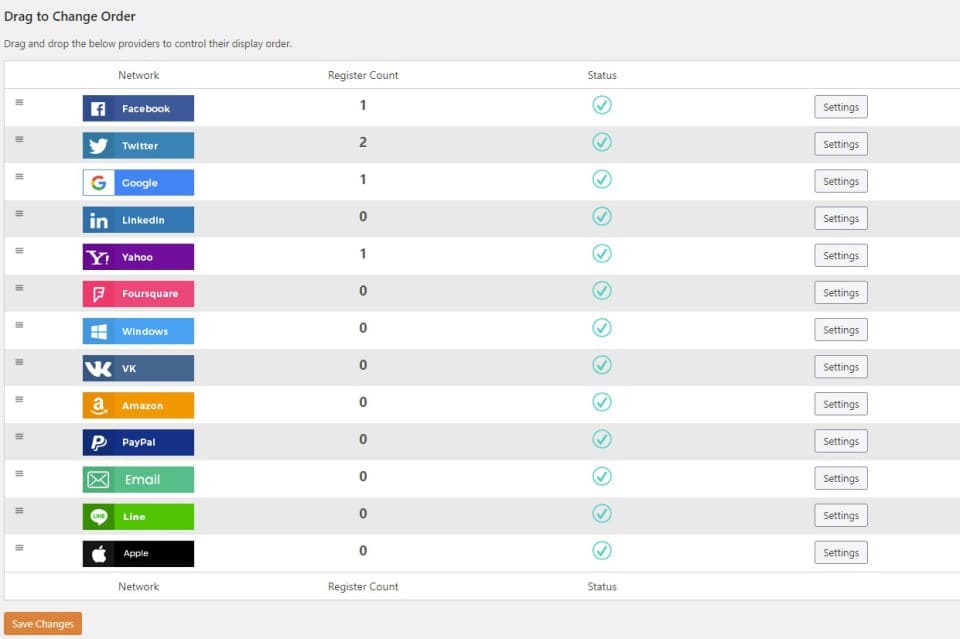The width and height of the screenshot is (960, 639).
Task: Click the bottom Status footer label
Action: 602,586
